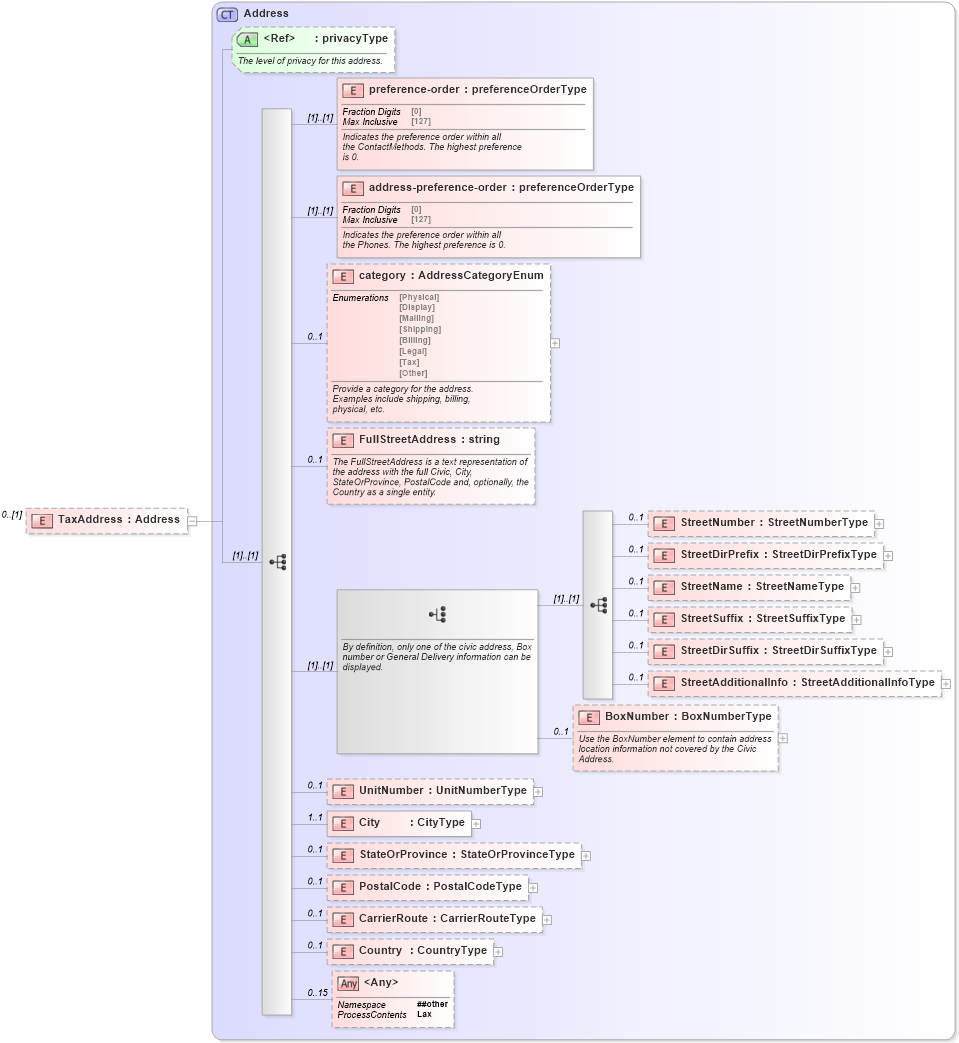Click the Any icon on the <Any> wildcard

pyautogui.click(x=347, y=983)
